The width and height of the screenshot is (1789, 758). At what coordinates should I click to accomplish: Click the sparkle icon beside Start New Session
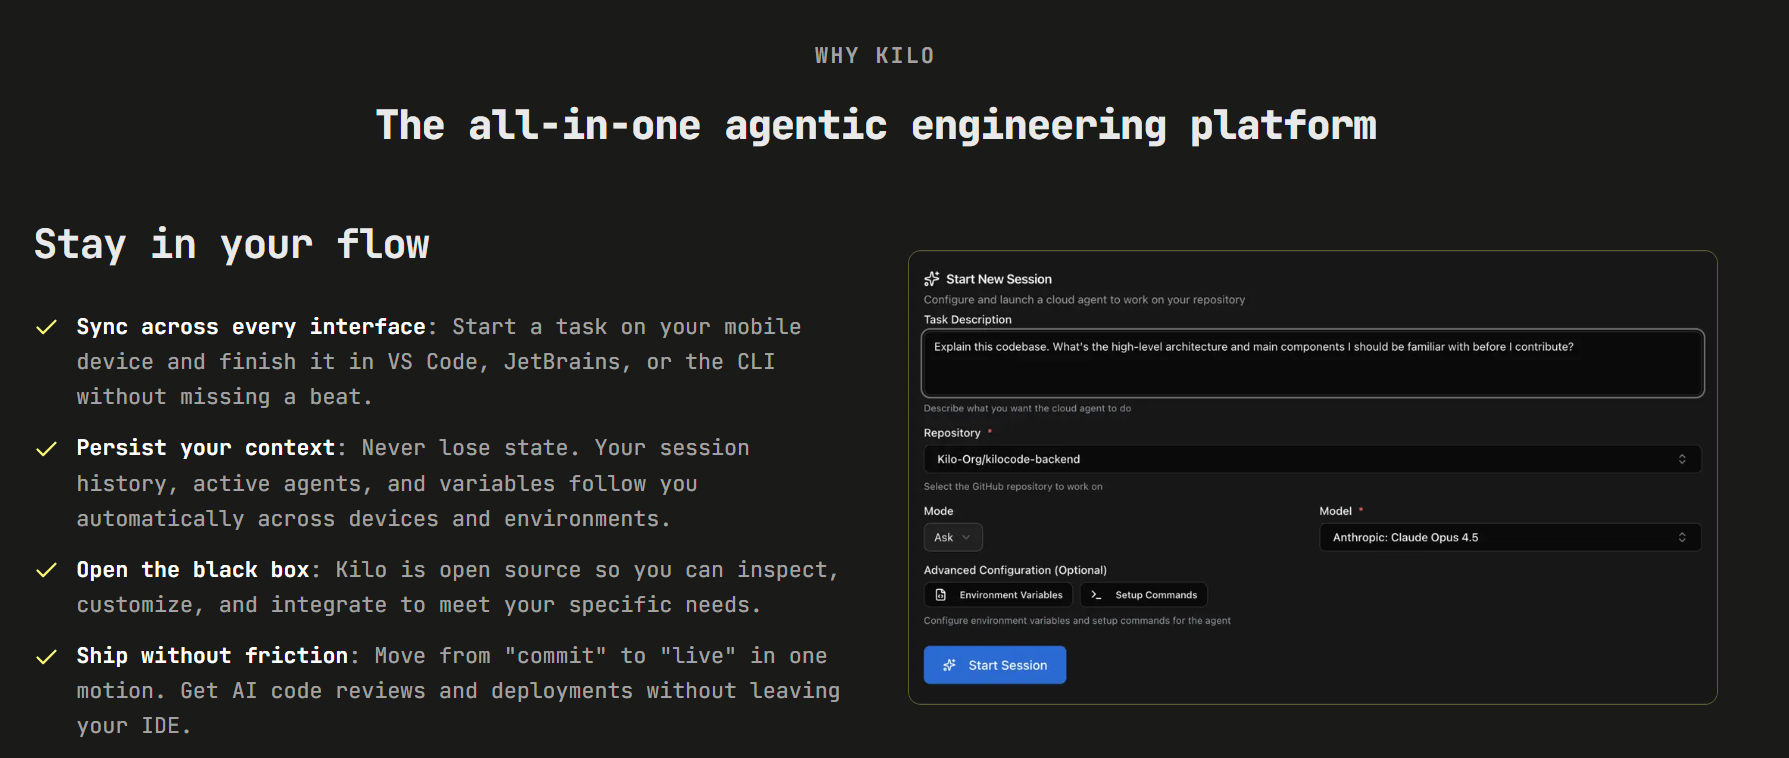click(932, 279)
